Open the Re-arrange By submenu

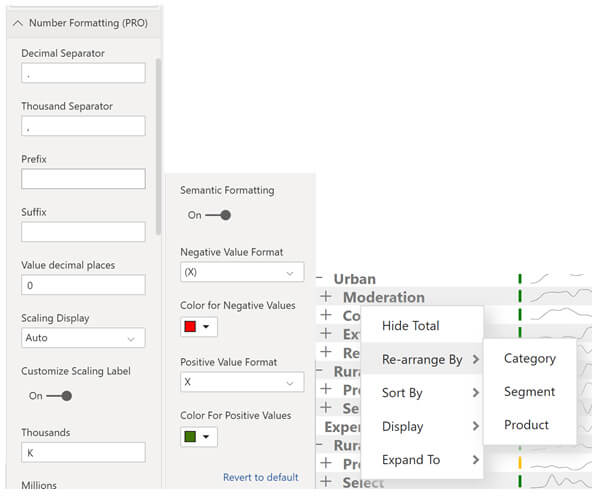click(x=422, y=360)
